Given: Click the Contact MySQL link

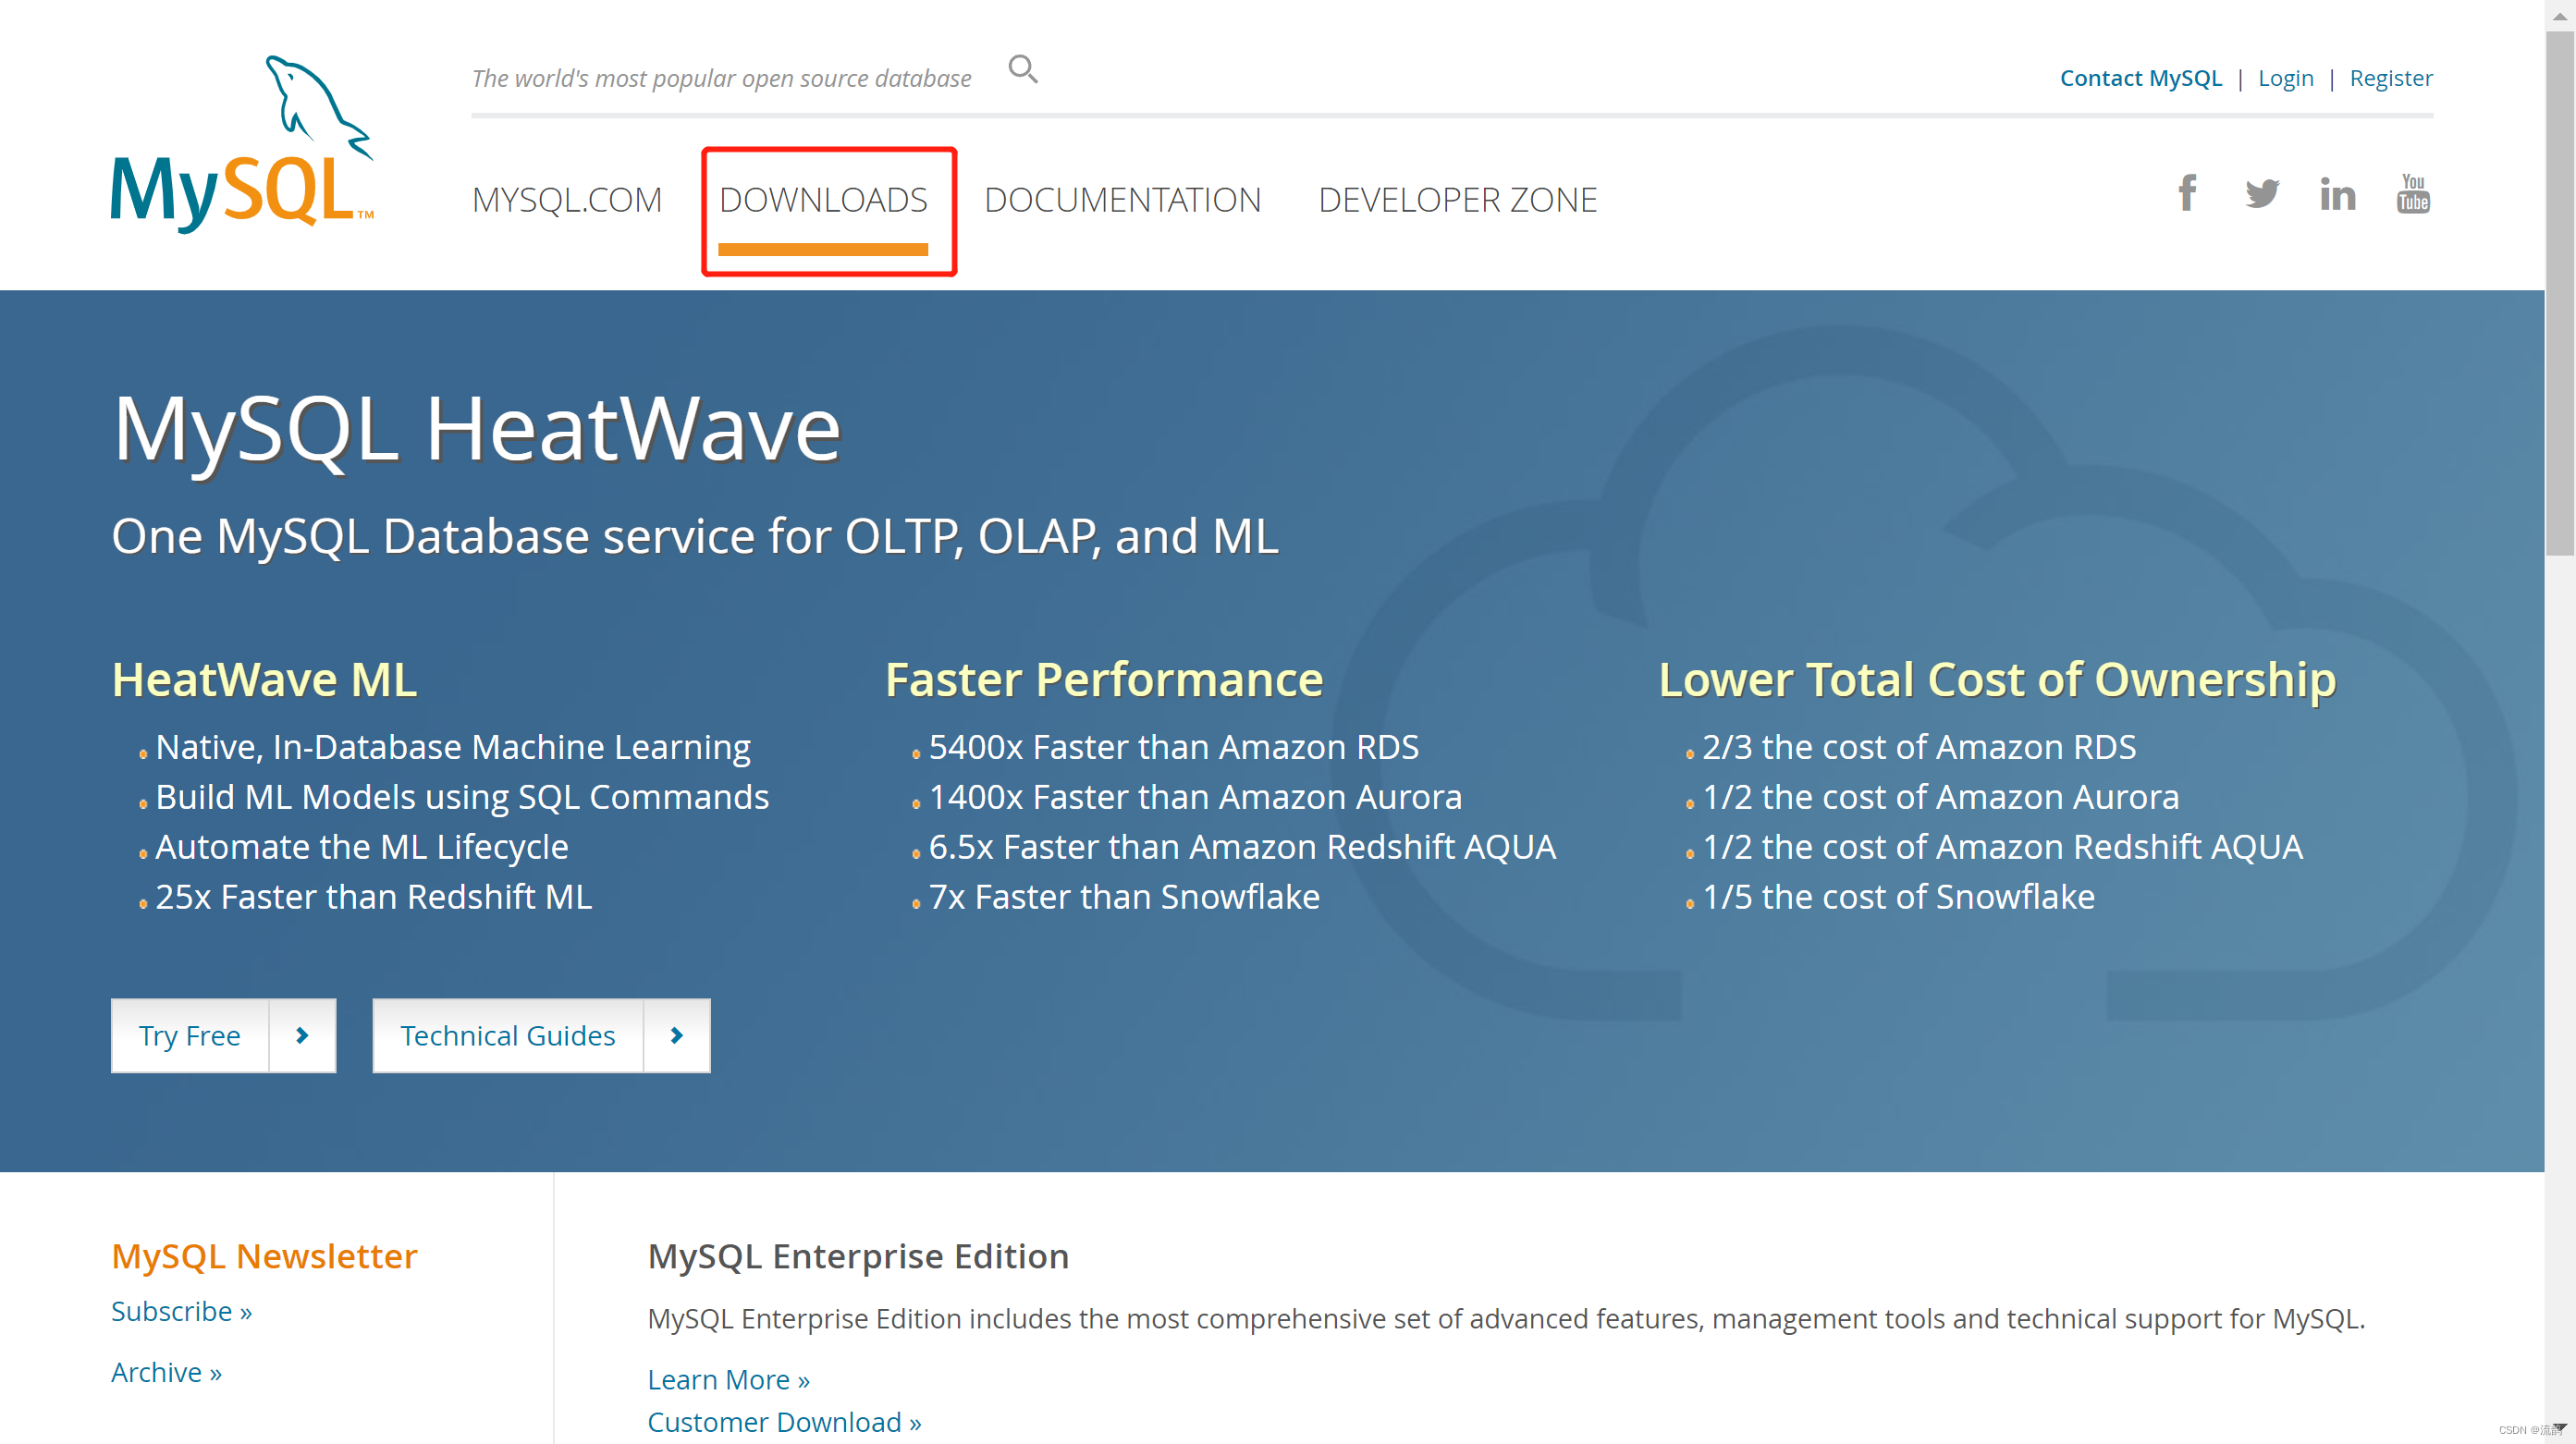Looking at the screenshot, I should pyautogui.click(x=2140, y=78).
